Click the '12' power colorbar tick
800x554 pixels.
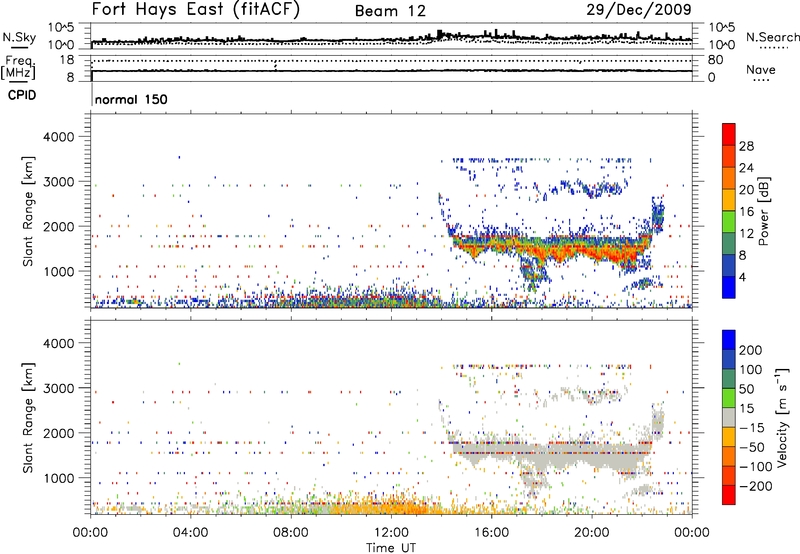click(746, 234)
